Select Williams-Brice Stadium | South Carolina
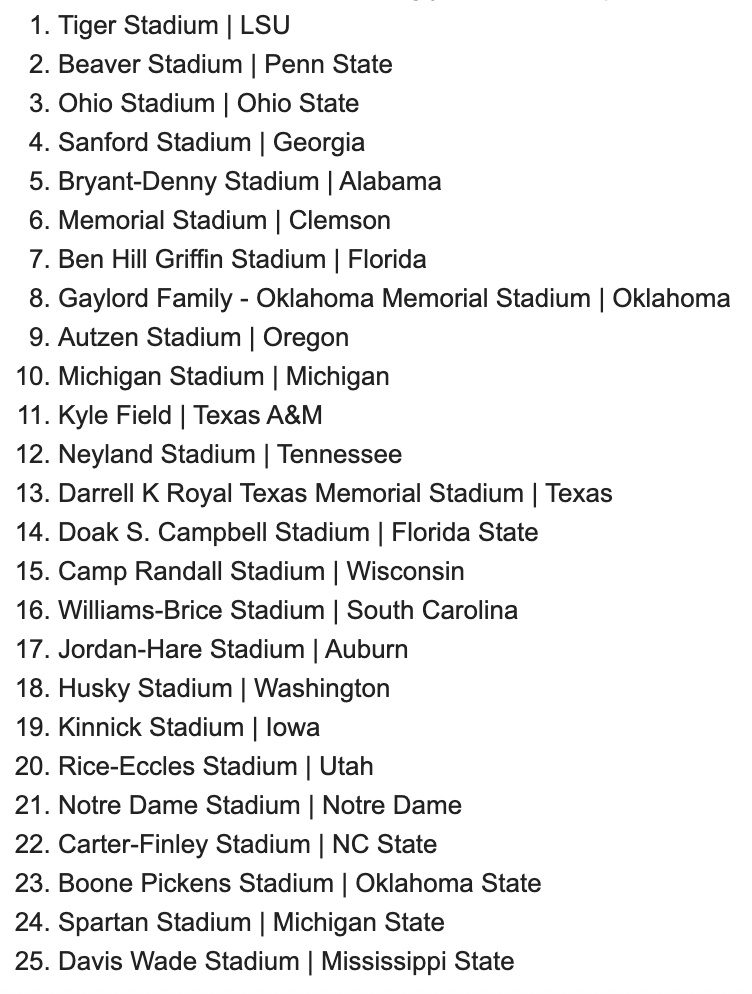The image size is (752, 994). 288,610
